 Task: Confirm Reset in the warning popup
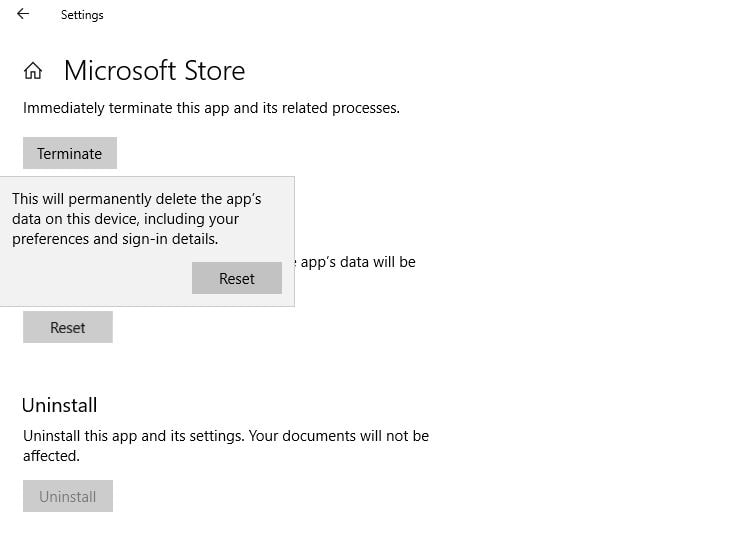point(237,278)
